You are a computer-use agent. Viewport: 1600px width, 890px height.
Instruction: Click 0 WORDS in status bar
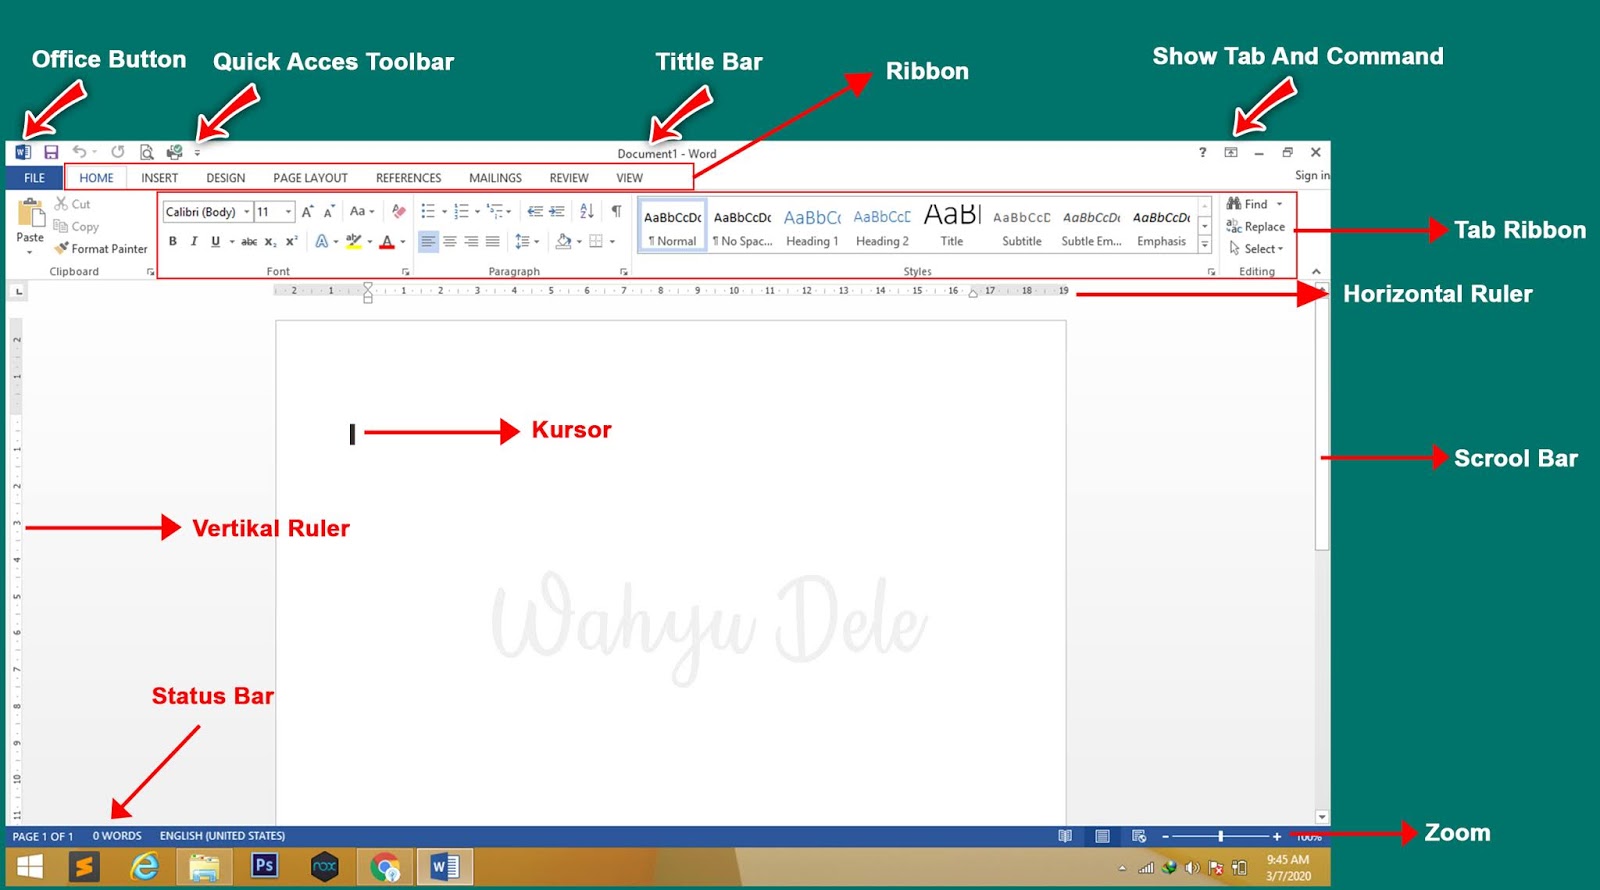(x=117, y=836)
